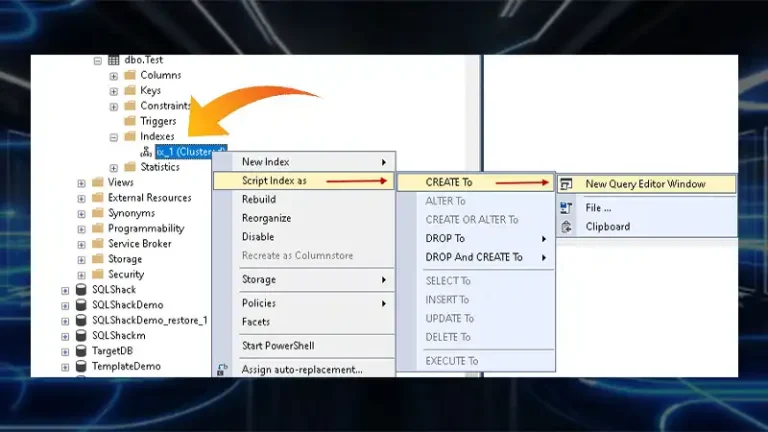
Task: Click the Keys folder icon
Action: click(x=130, y=90)
